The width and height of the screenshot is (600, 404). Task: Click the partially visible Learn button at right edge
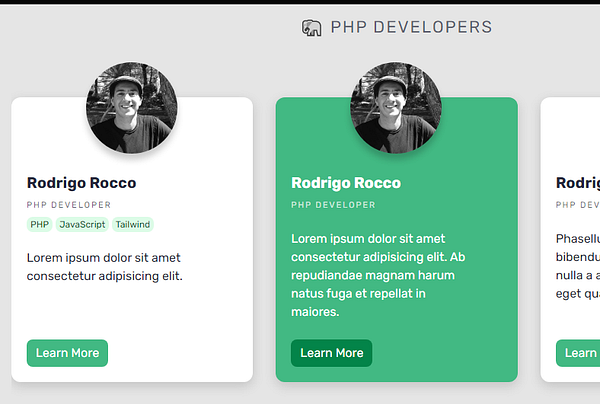point(579,353)
